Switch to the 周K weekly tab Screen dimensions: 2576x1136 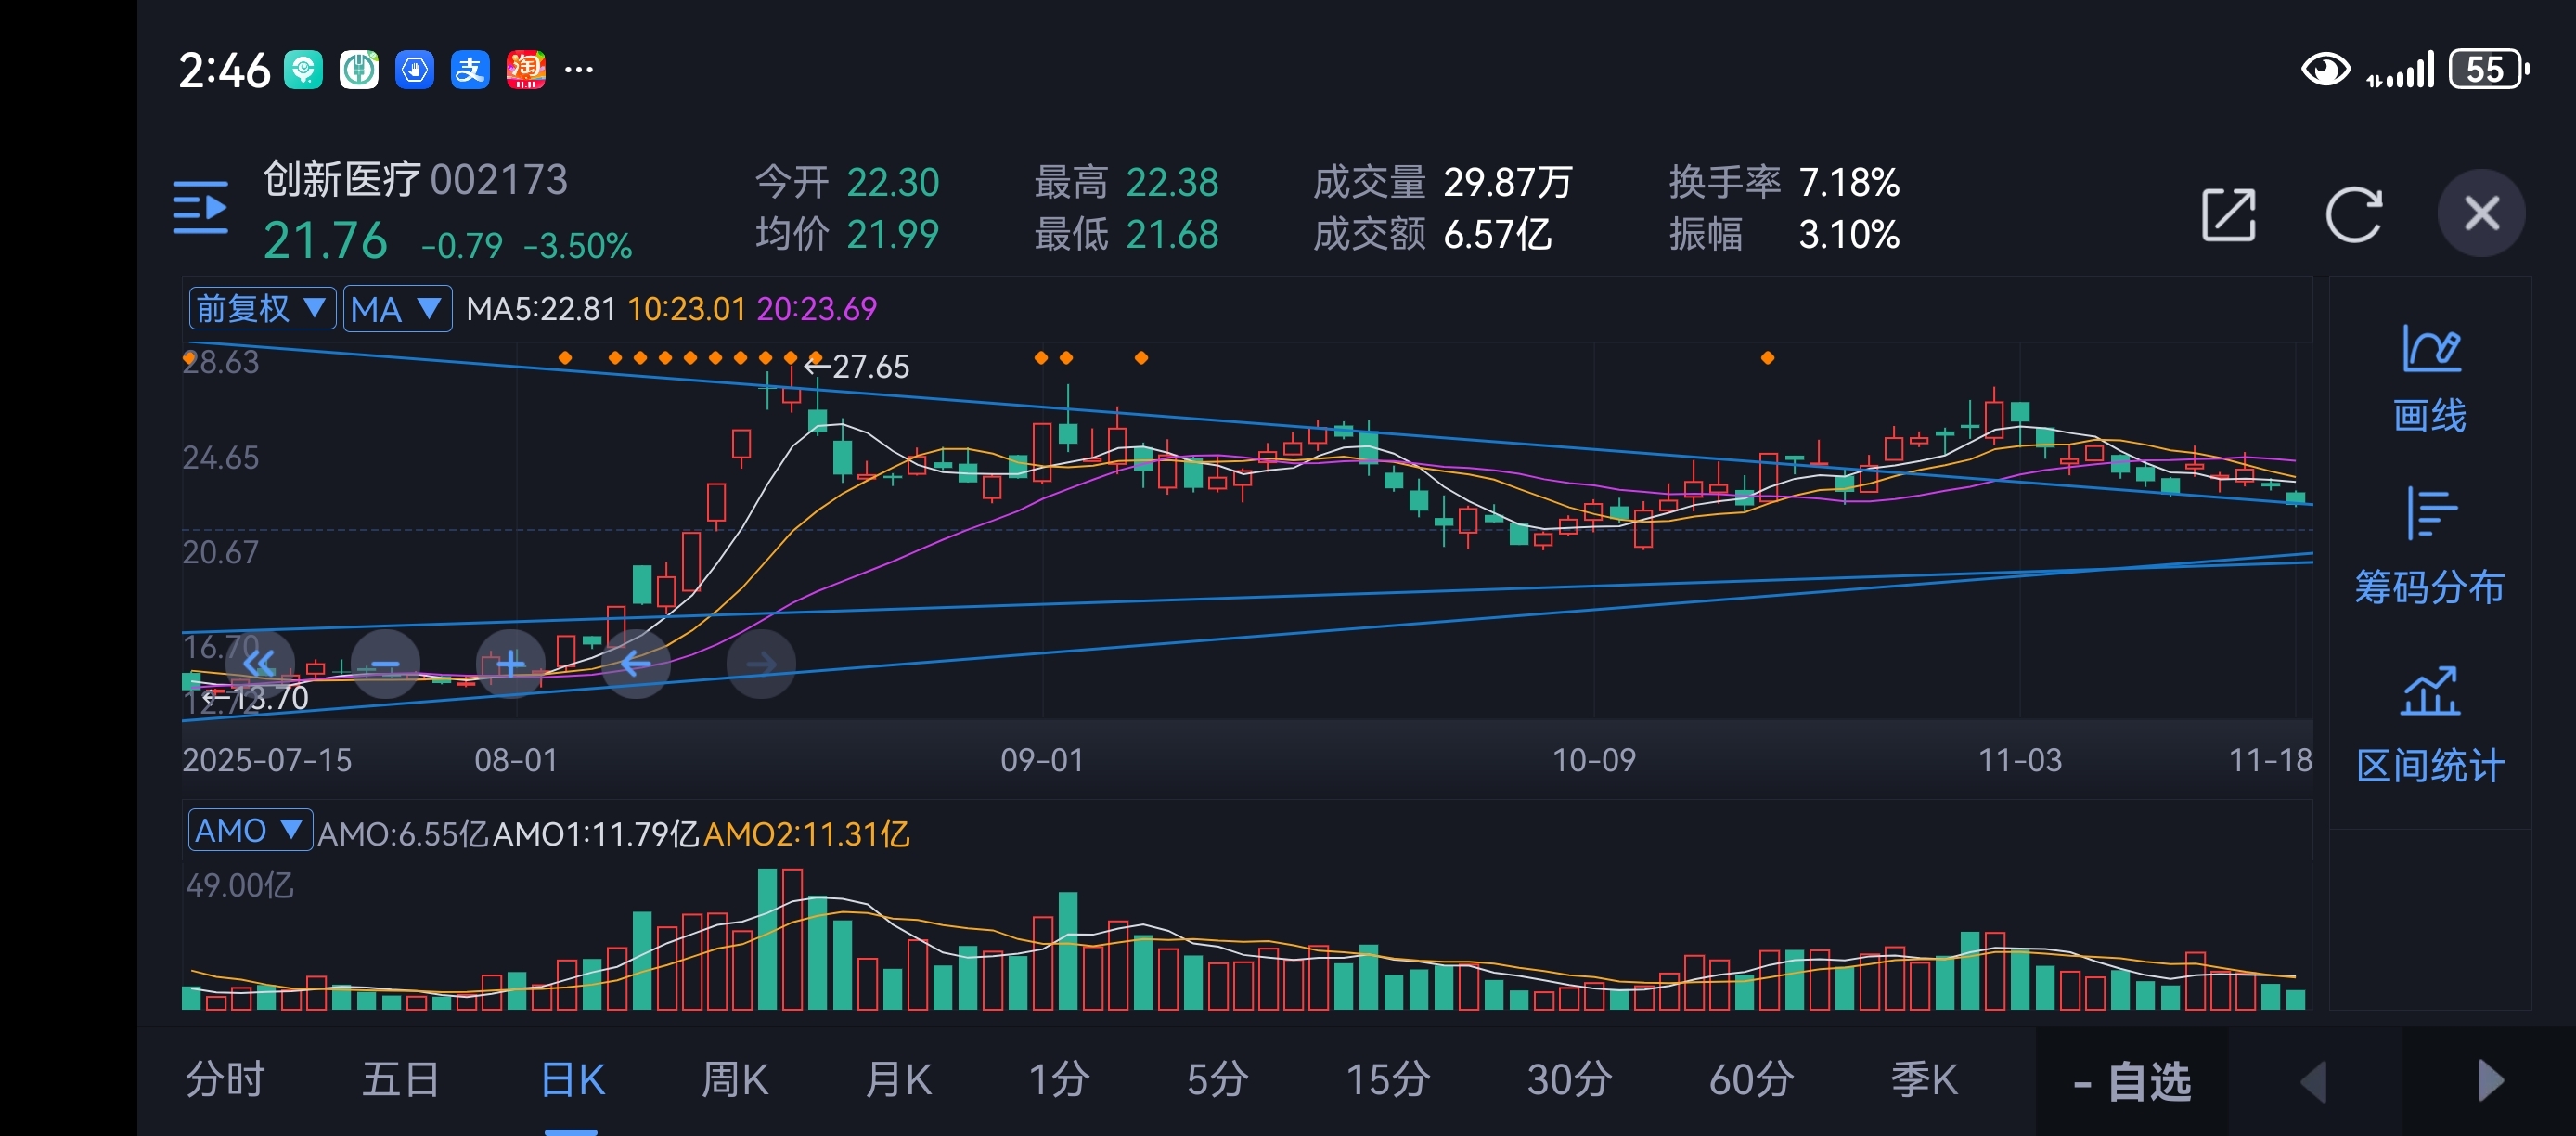pyautogui.click(x=734, y=1080)
